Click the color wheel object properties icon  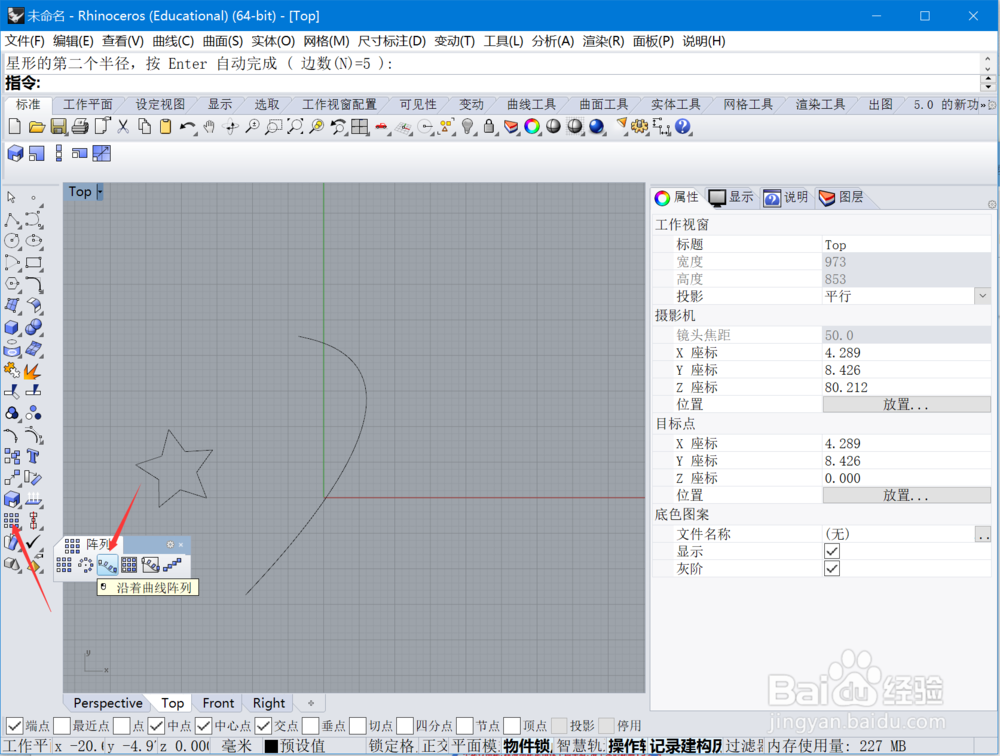pyautogui.click(x=532, y=126)
